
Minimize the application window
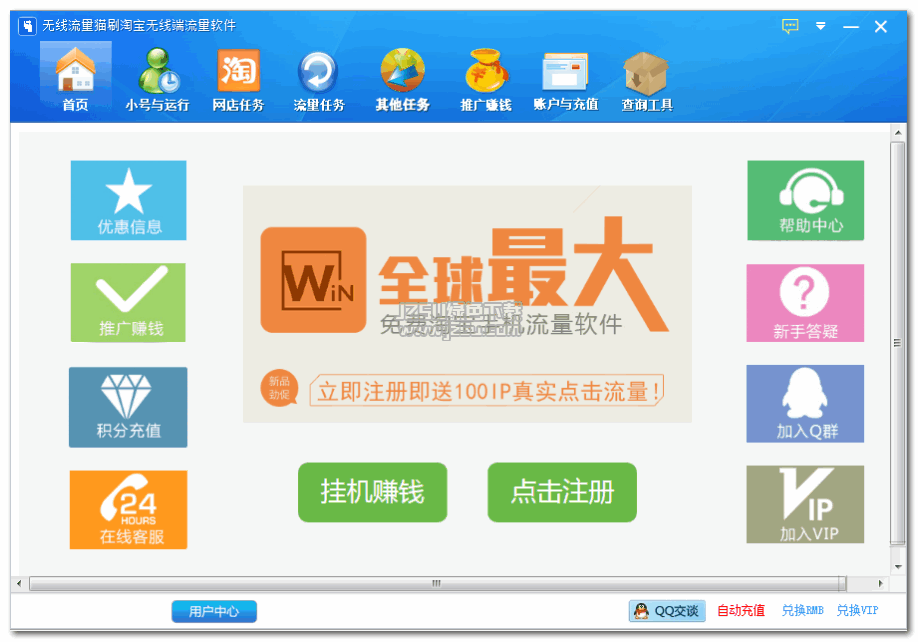(x=851, y=27)
